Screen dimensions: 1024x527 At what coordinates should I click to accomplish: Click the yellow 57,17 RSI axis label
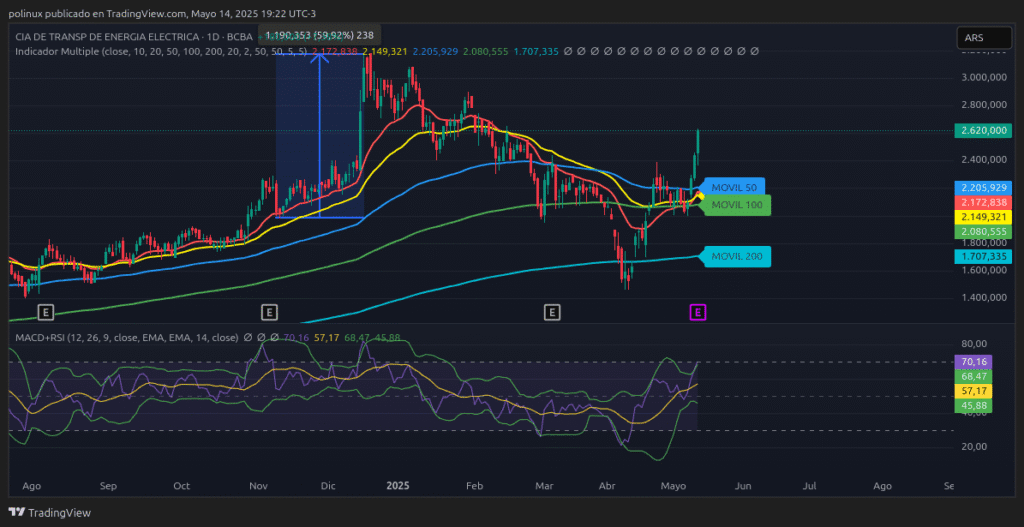[972, 390]
